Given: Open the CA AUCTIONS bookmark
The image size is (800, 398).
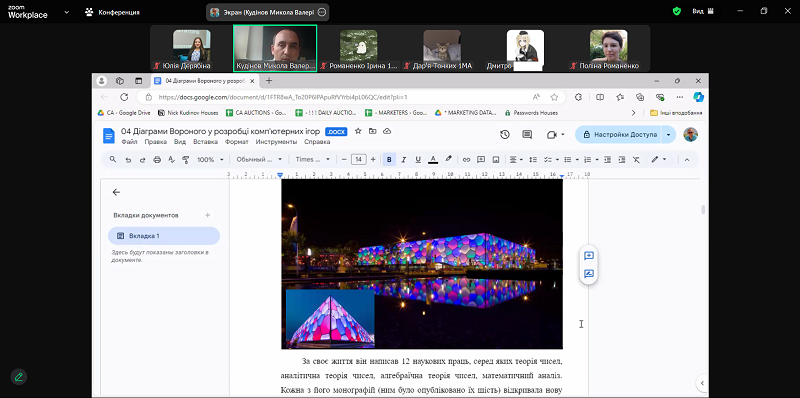Looking at the screenshot, I should [x=257, y=113].
